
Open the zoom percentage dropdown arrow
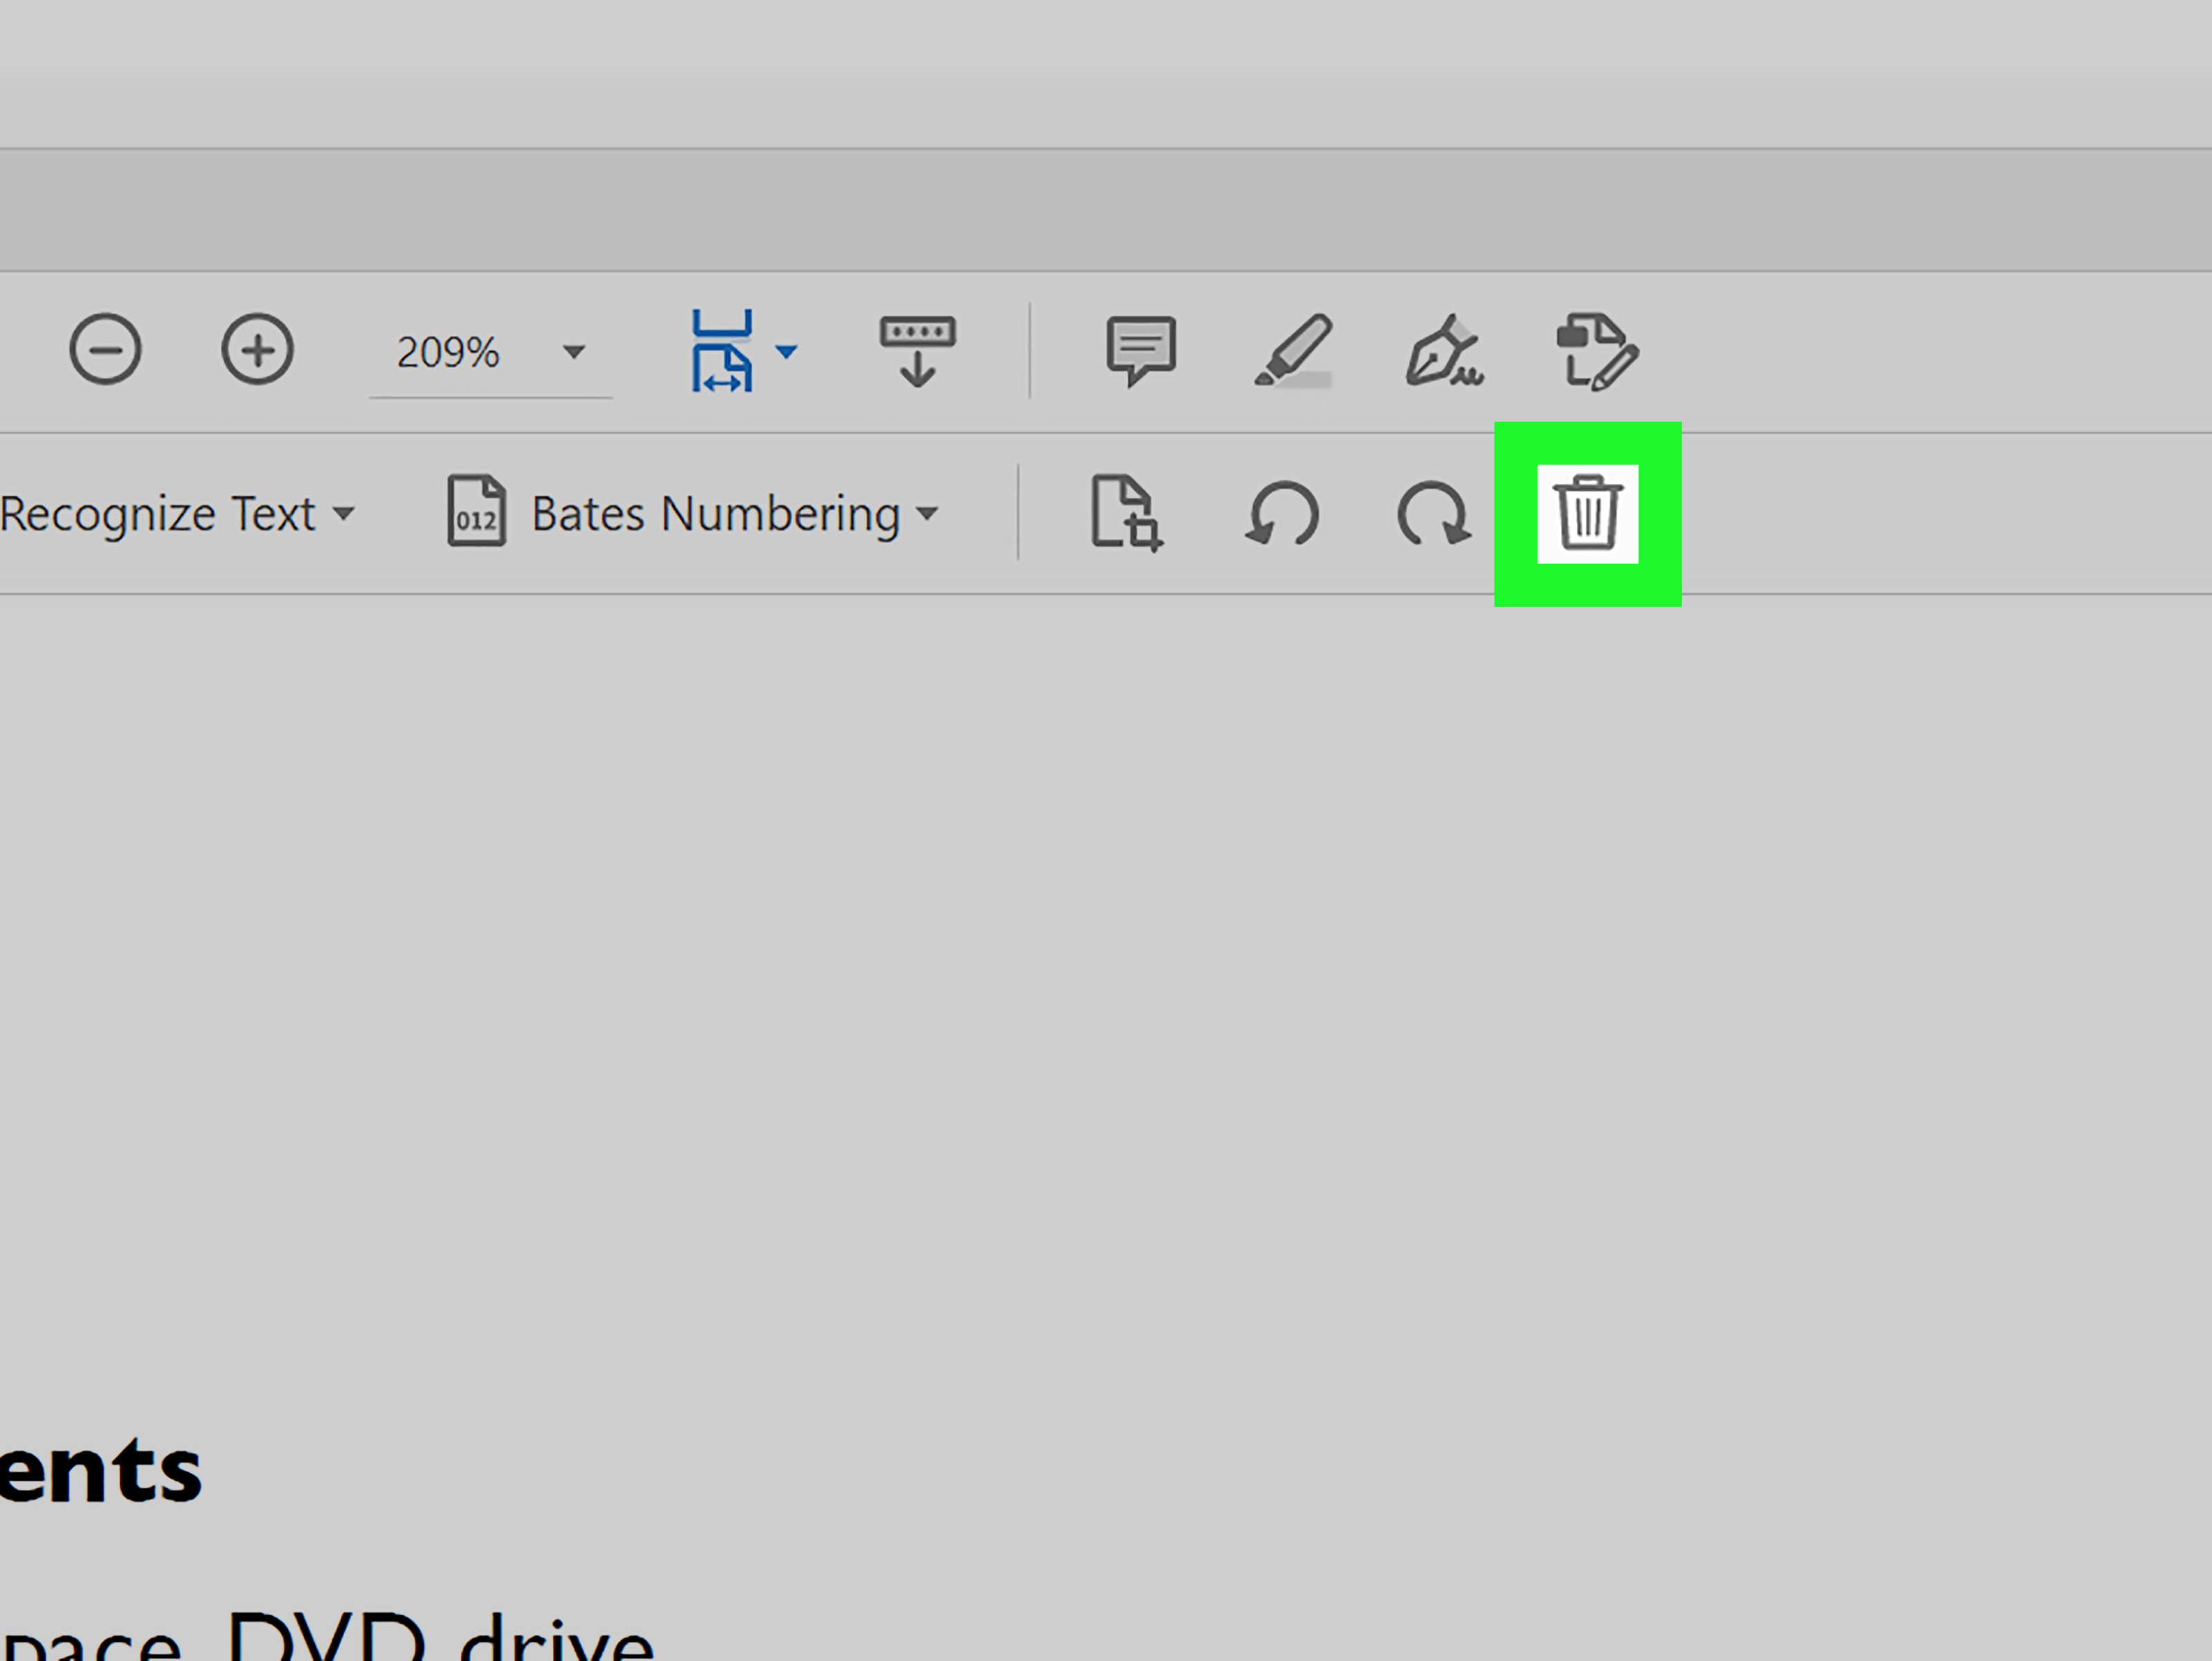coord(573,352)
